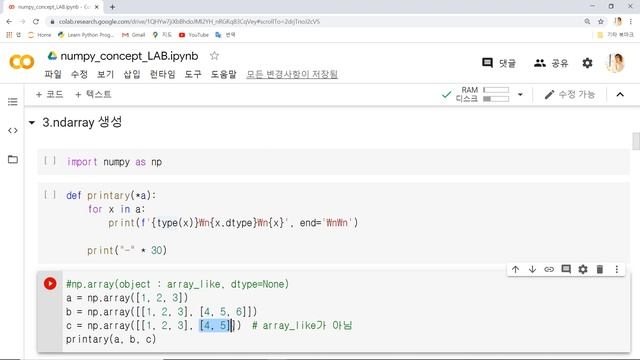Image resolution: width=640 pixels, height=360 pixels.
Task: Click the 디스크 usage bar
Action: (496, 99)
